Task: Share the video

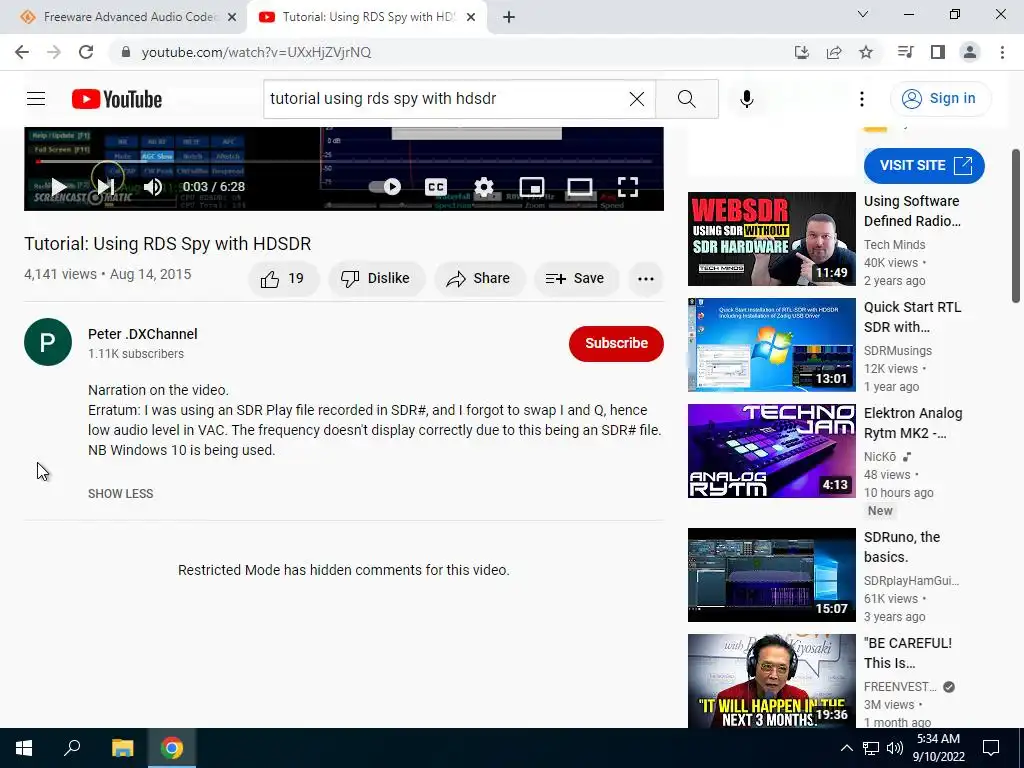Action: pyautogui.click(x=479, y=279)
